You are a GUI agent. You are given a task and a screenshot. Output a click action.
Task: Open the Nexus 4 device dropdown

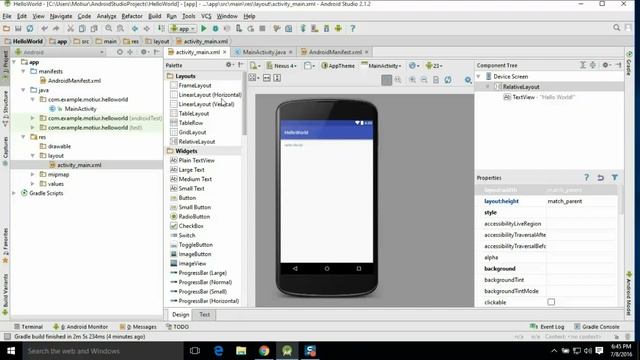(282, 66)
